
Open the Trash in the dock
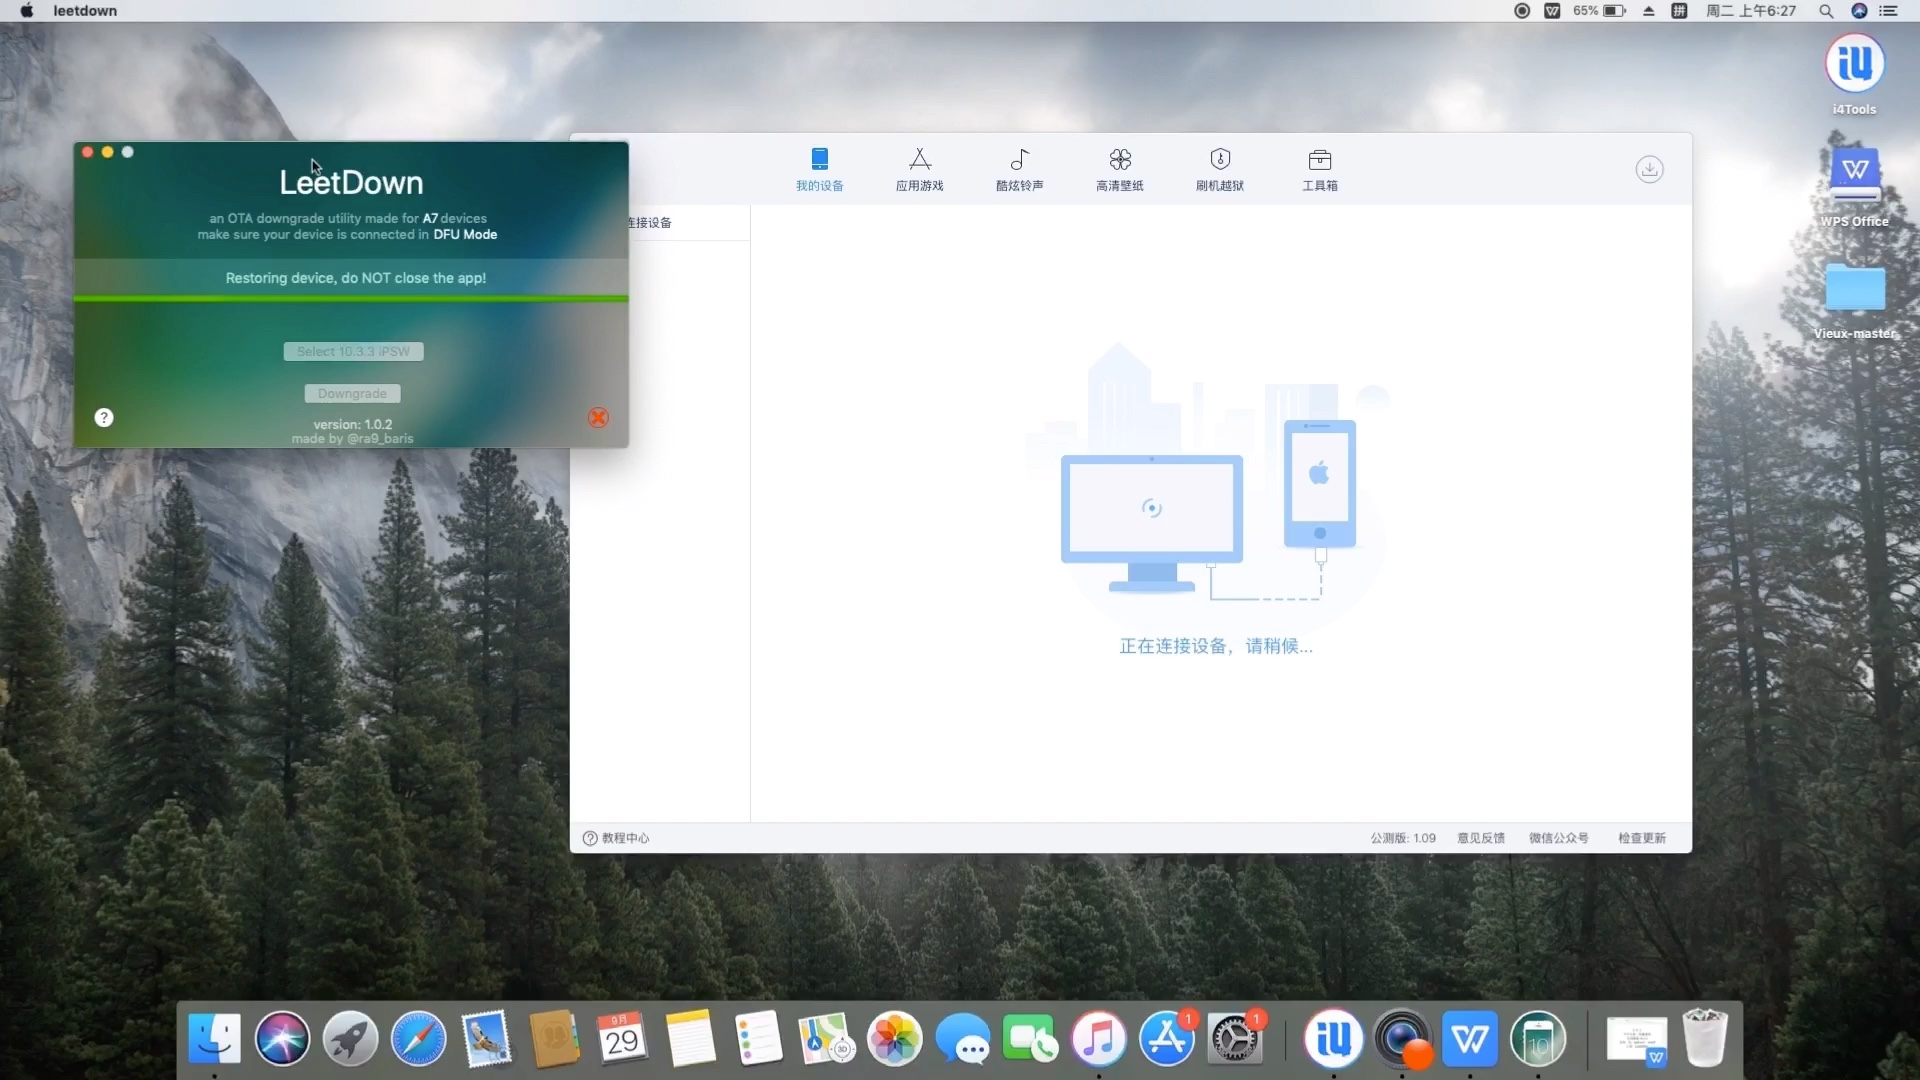[x=1704, y=1038]
